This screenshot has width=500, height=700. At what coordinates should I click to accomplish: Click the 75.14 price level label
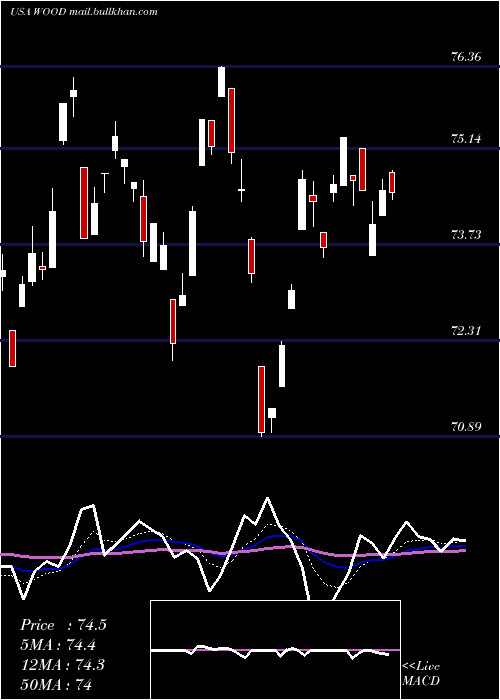pos(466,139)
